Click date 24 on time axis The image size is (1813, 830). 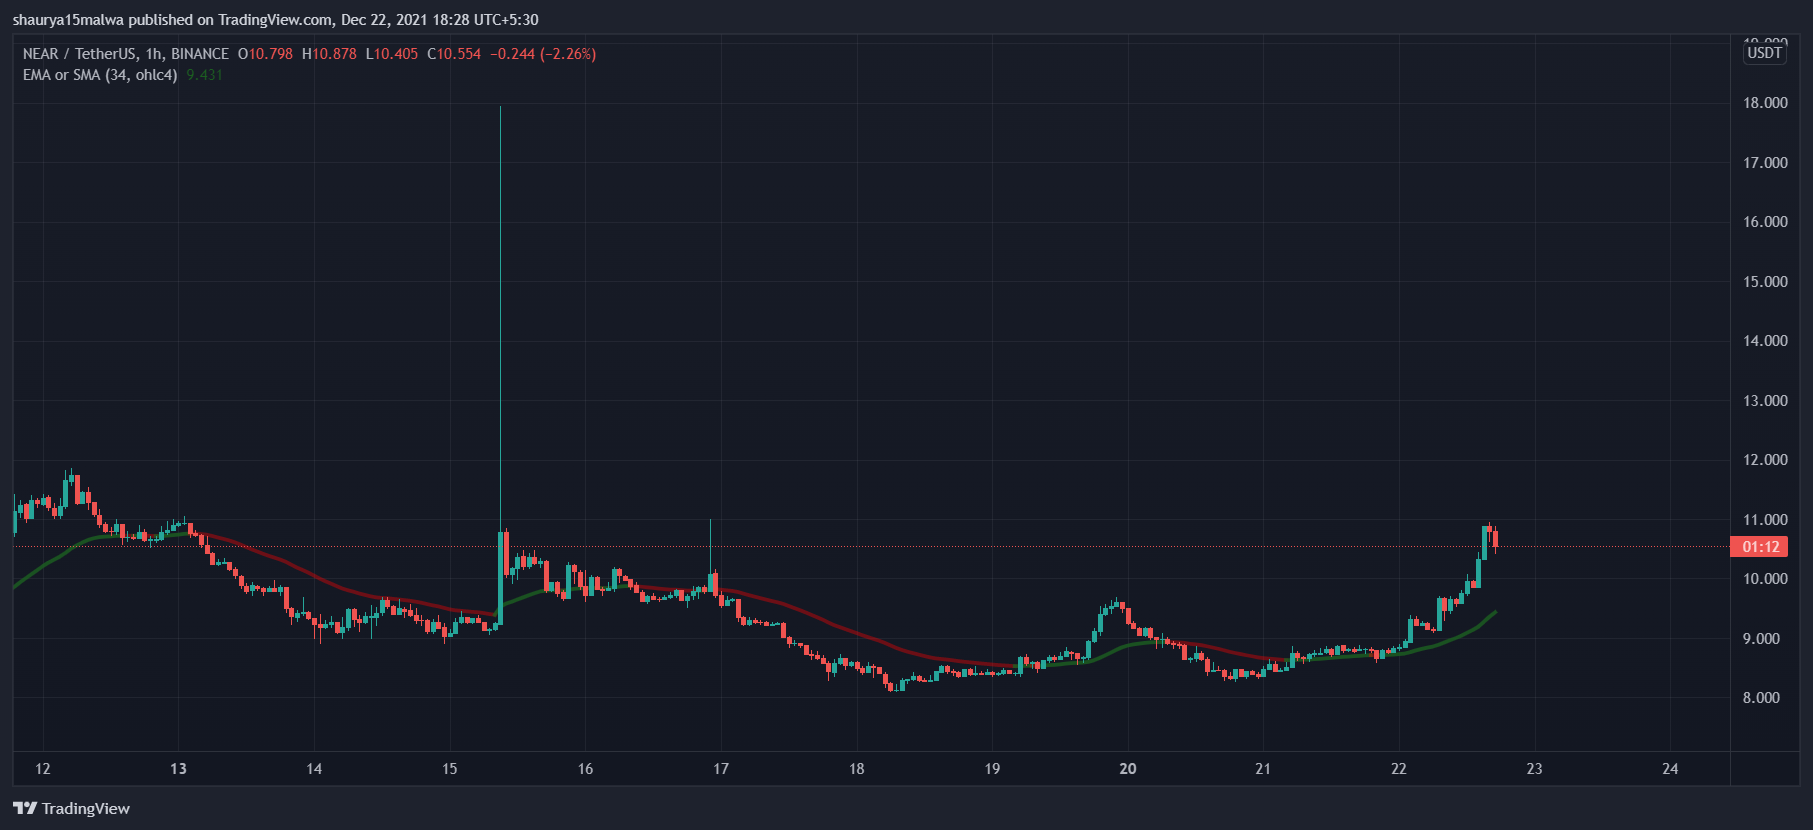point(1670,769)
